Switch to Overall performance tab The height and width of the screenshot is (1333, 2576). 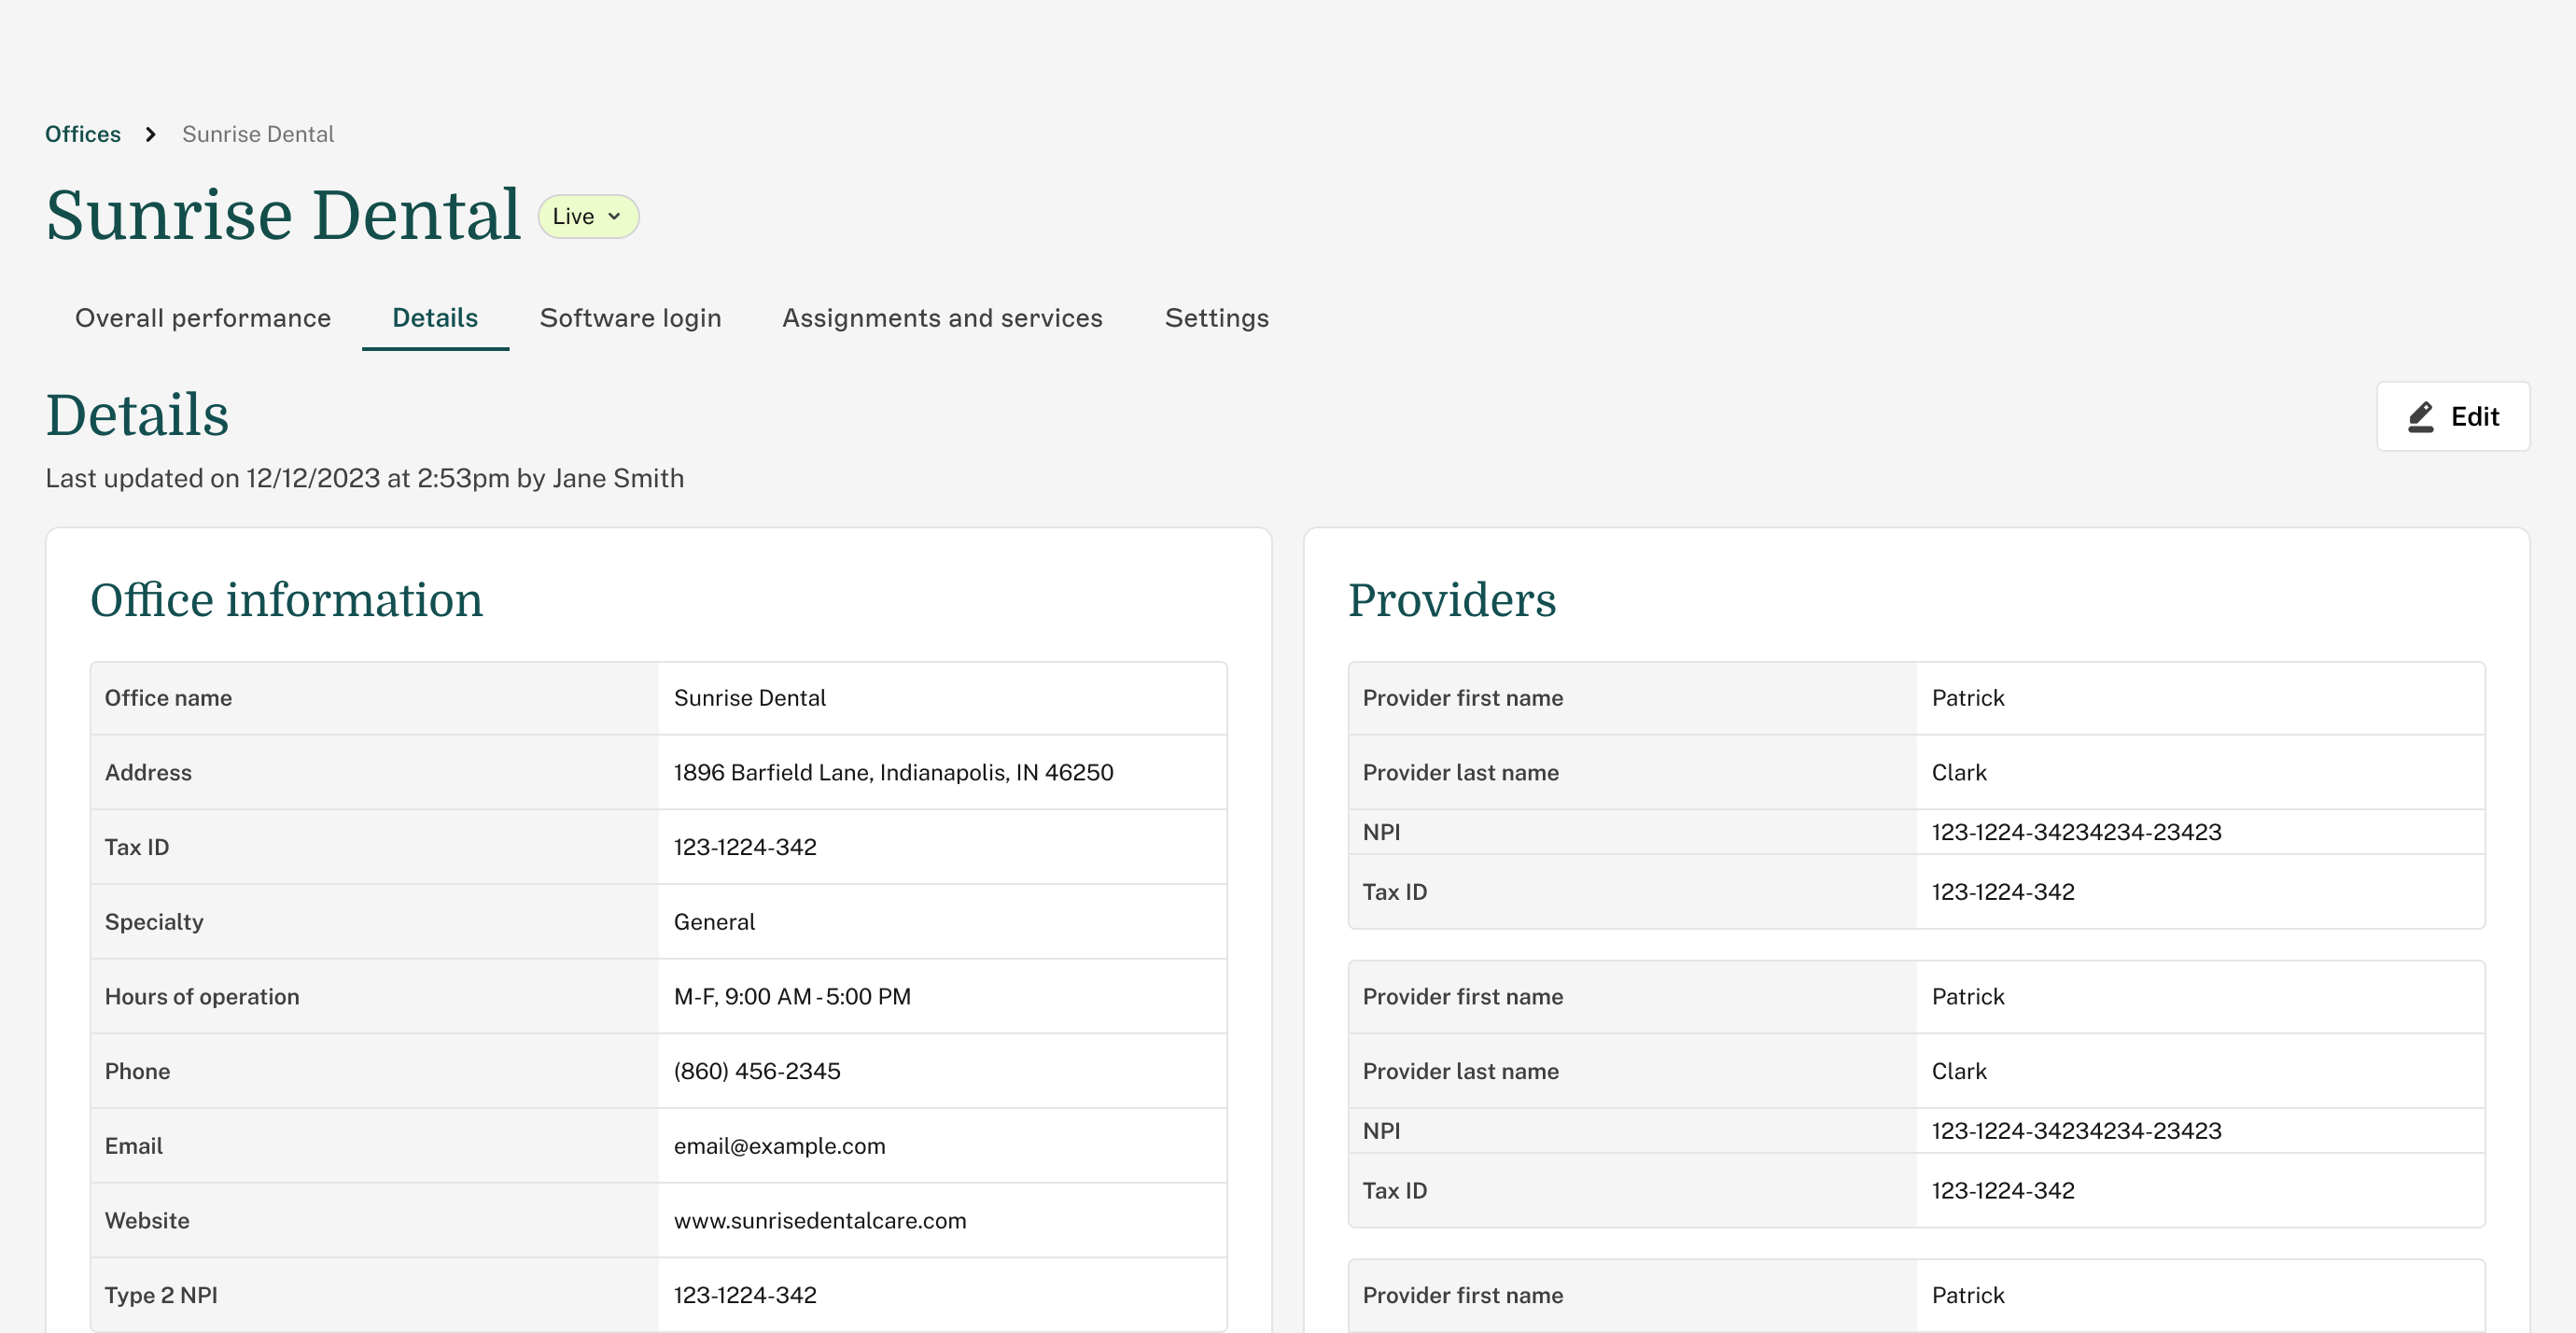pos(203,318)
